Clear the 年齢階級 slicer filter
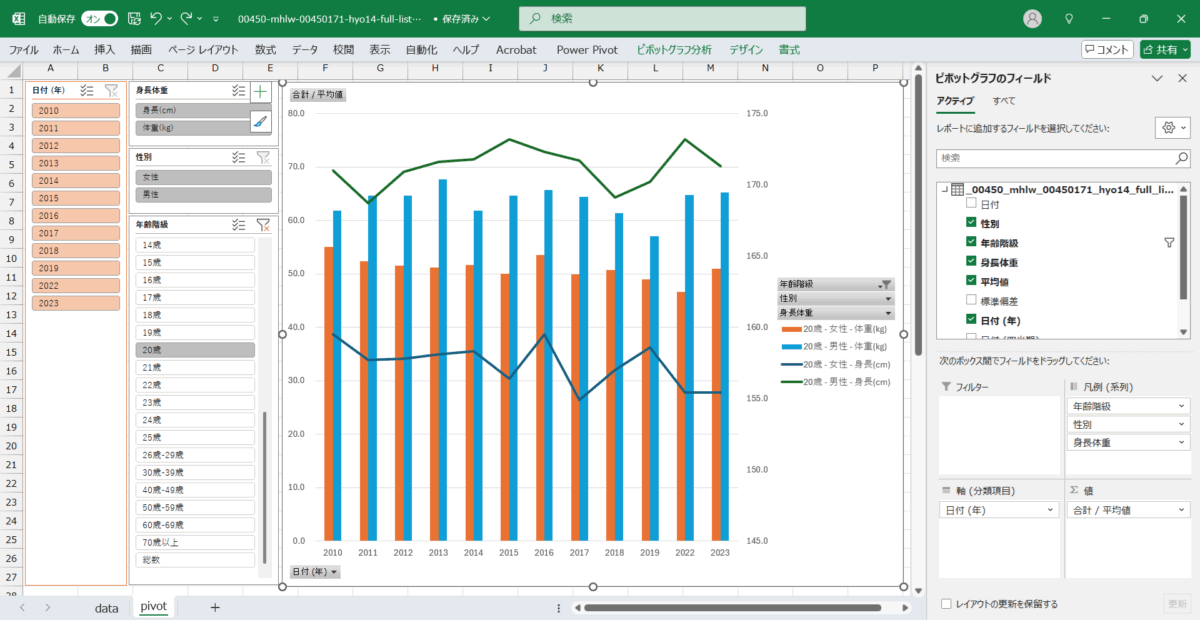1200x620 pixels. [x=263, y=225]
